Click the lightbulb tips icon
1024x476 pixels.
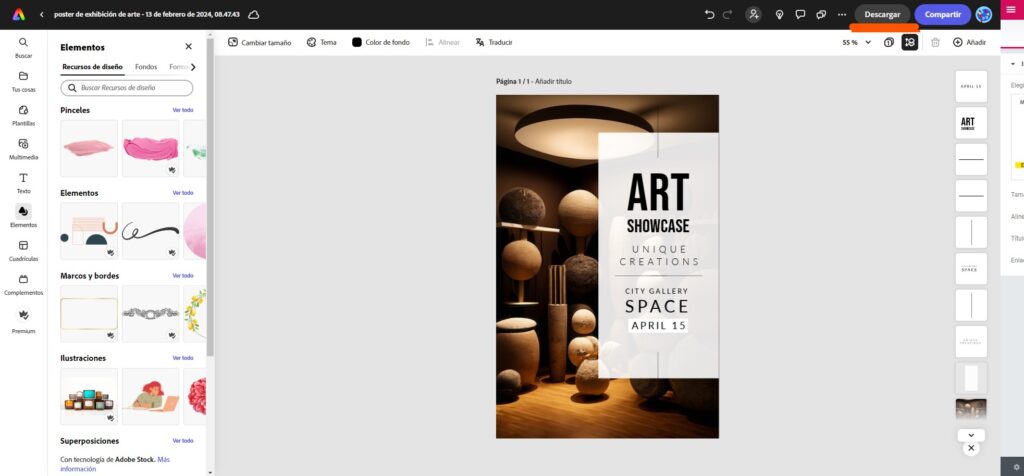(779, 14)
